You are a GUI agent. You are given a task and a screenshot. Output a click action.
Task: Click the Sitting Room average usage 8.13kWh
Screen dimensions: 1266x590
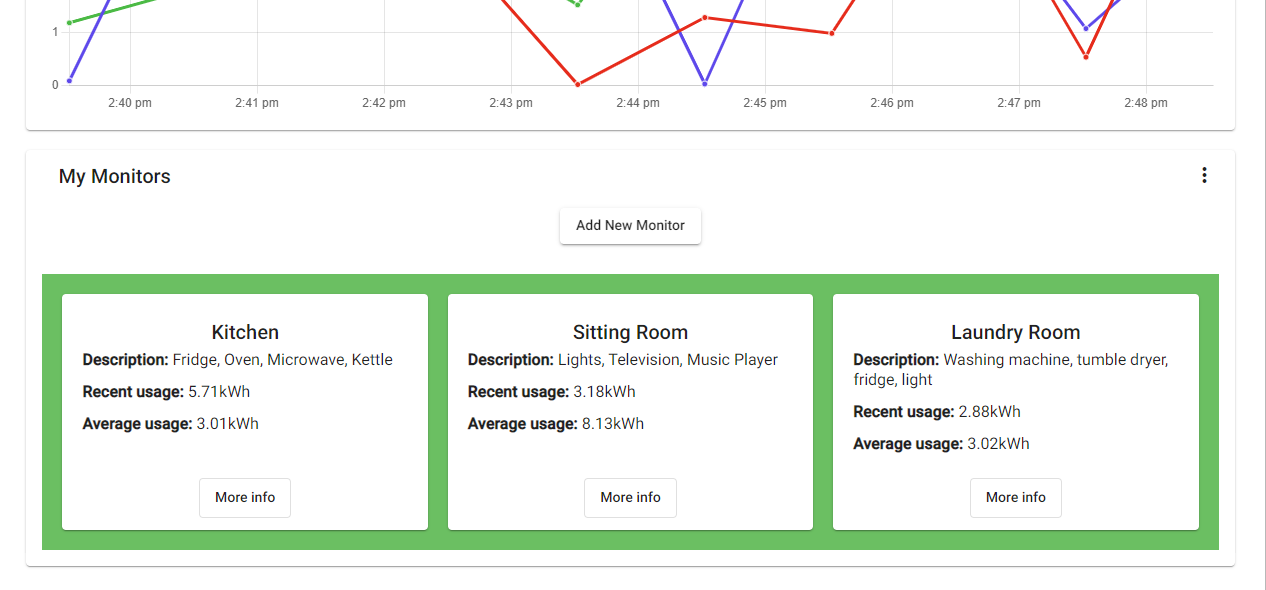pos(613,424)
